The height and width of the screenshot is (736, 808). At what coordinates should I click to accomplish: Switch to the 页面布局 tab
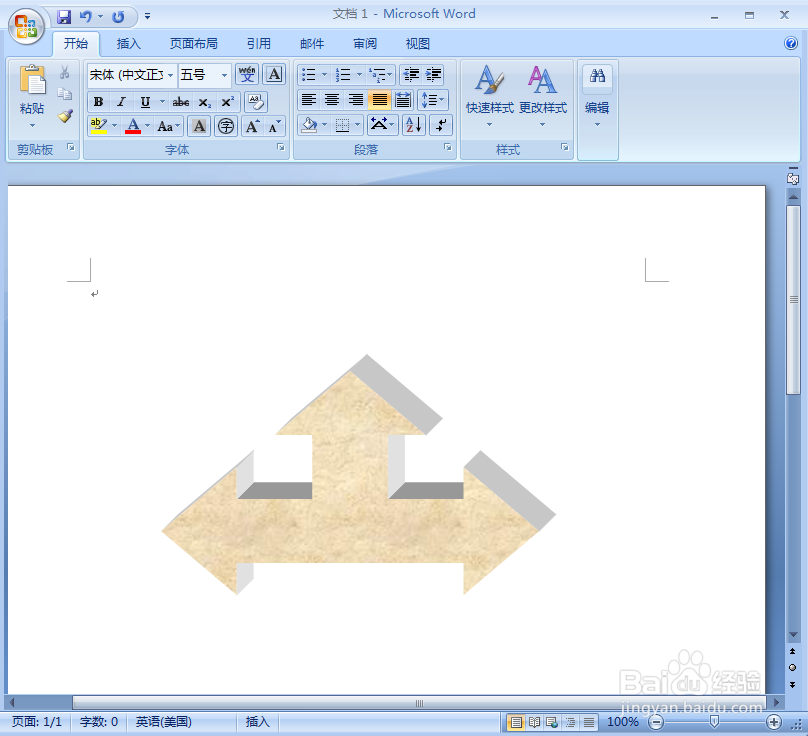194,44
